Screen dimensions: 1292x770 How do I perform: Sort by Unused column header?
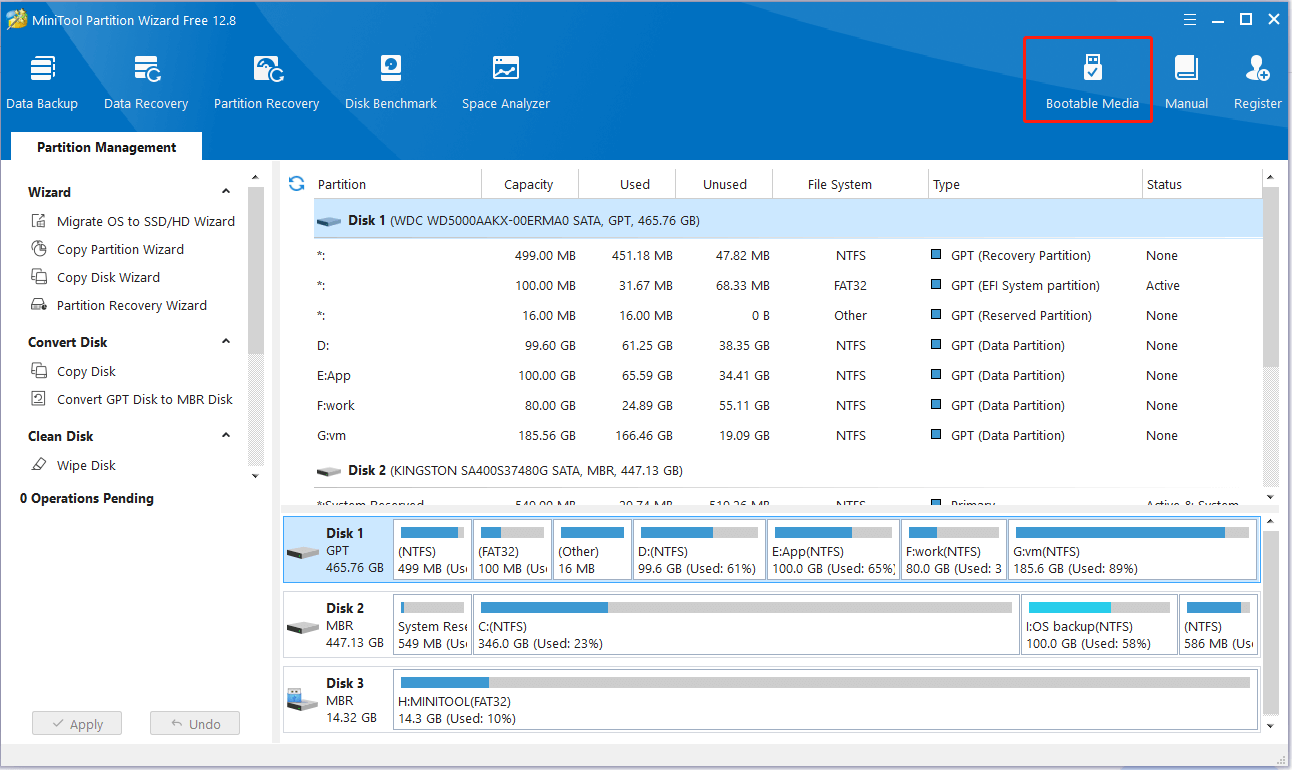[725, 184]
